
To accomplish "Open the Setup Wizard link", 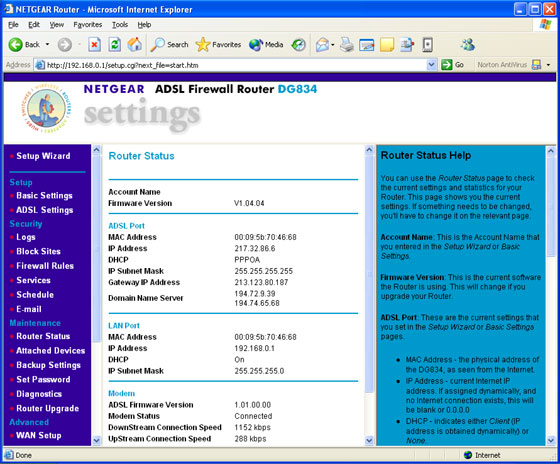I will point(43,156).
